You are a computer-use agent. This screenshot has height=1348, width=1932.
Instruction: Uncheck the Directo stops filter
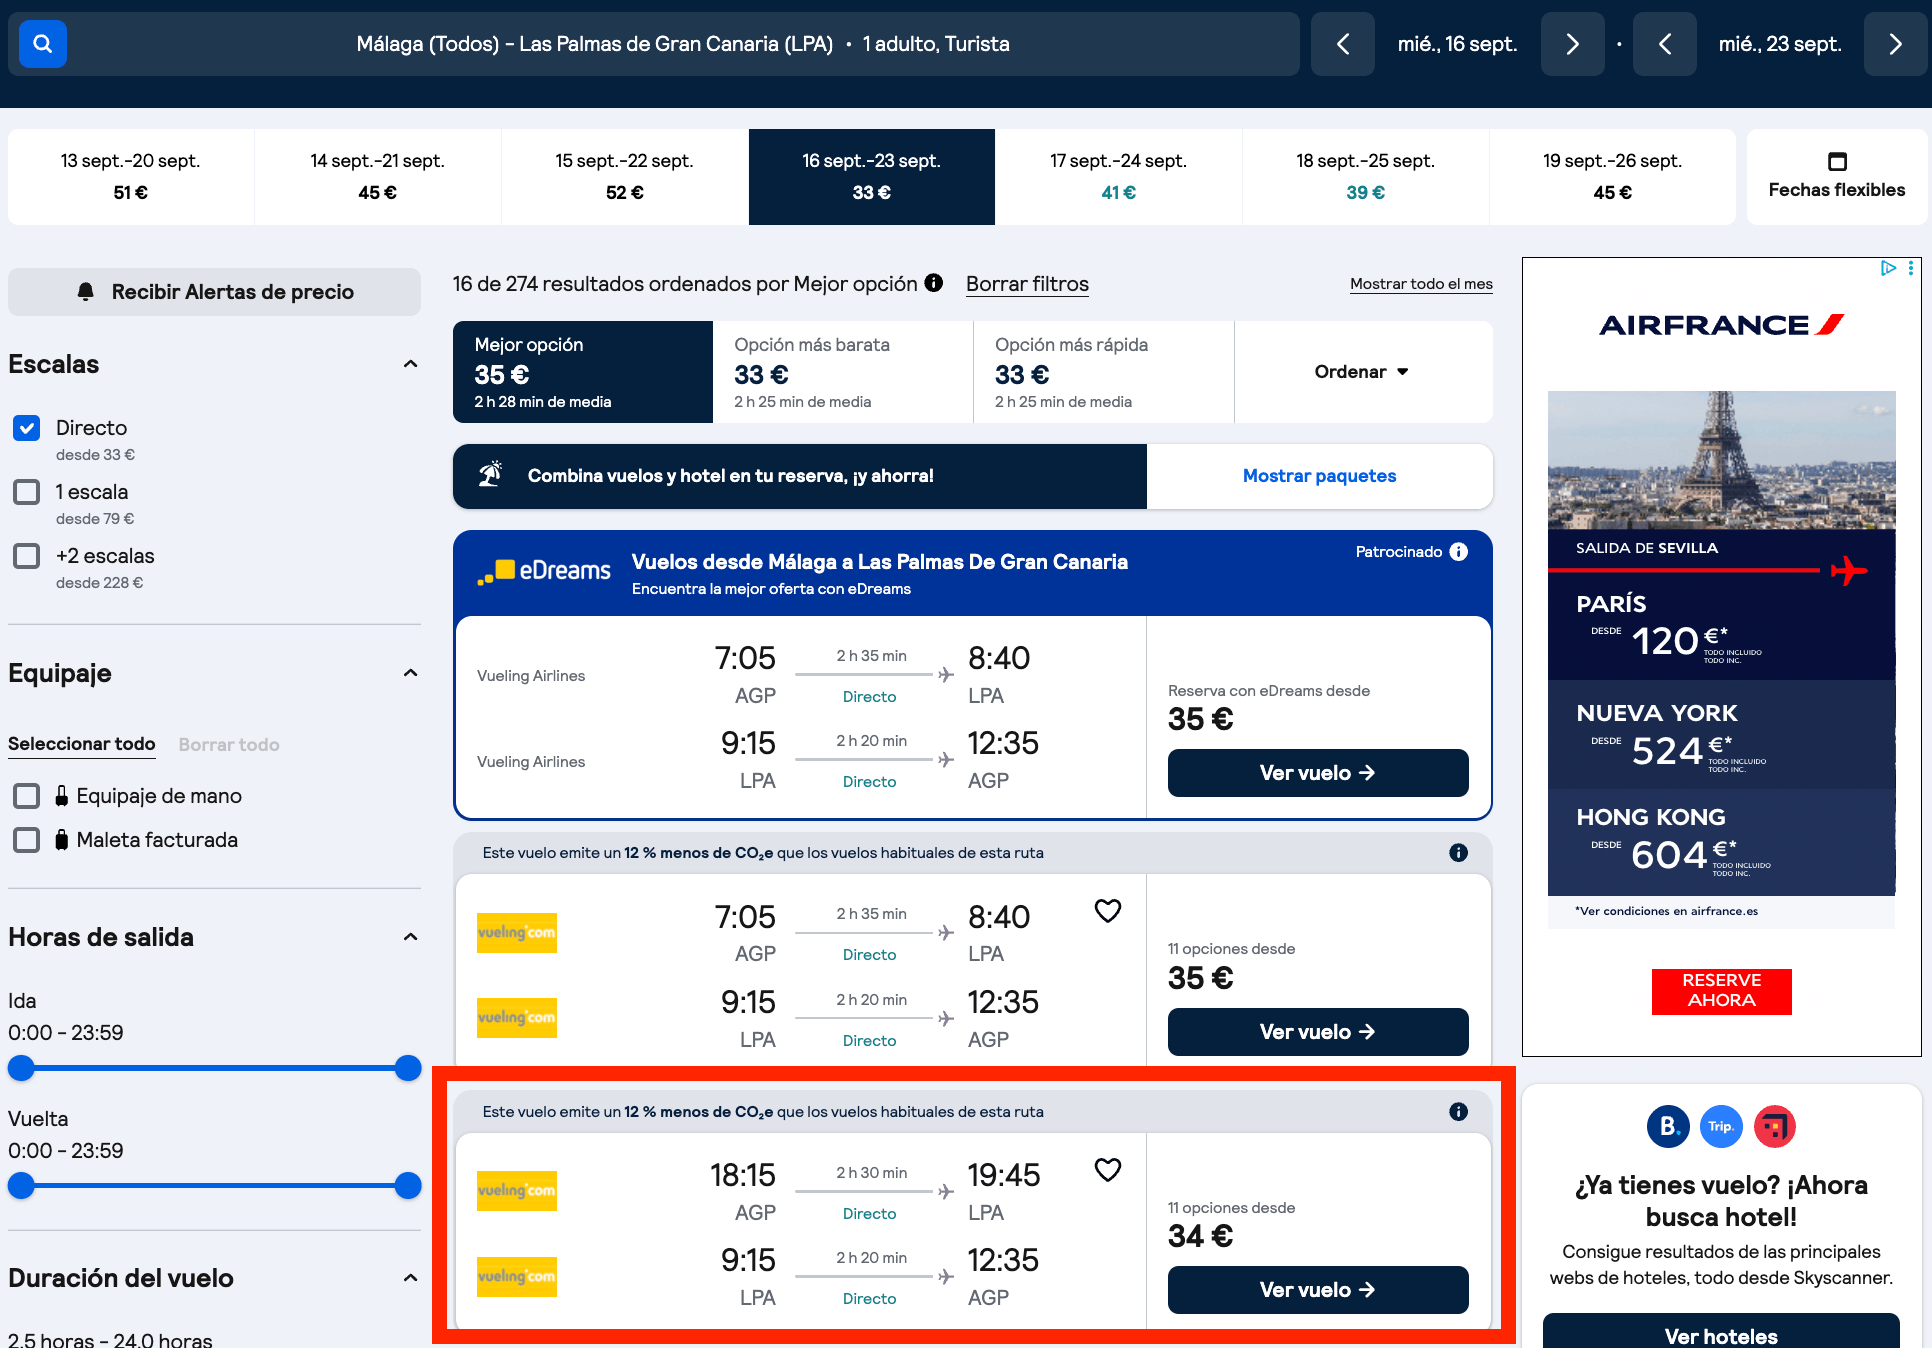[27, 428]
